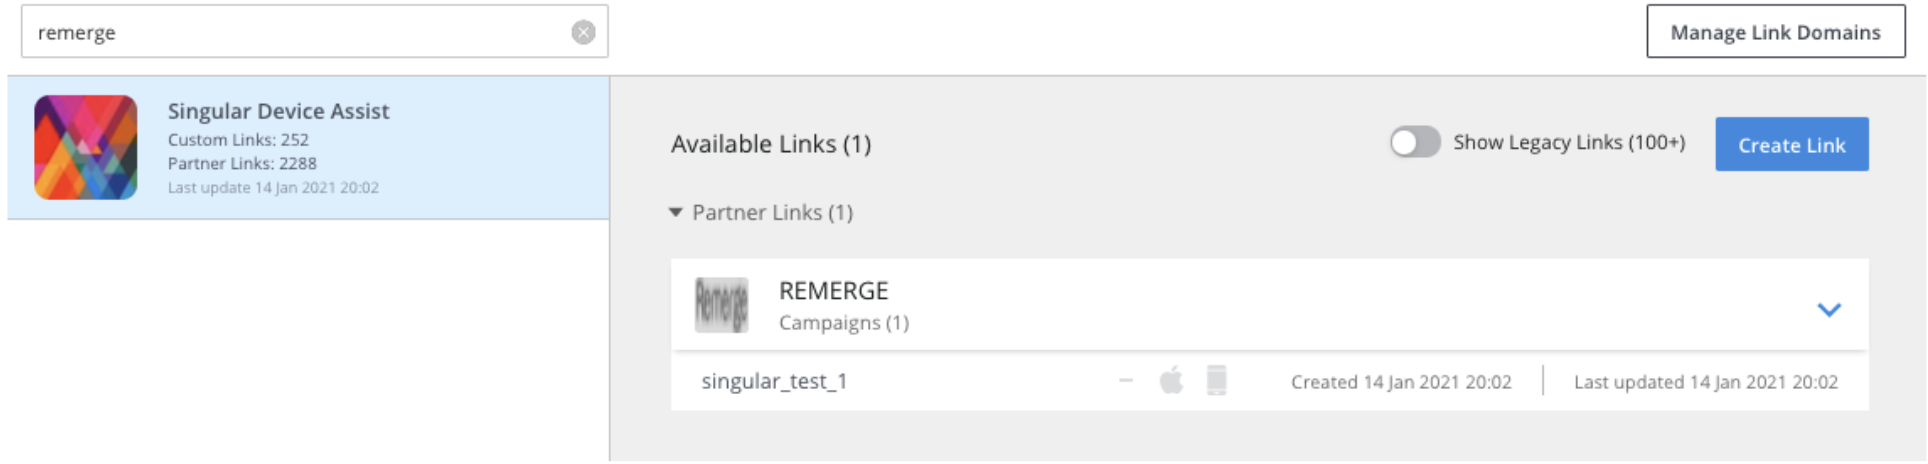Click the Singular Device Assist app icon
This screenshot has width=1928, height=464.
[86, 147]
